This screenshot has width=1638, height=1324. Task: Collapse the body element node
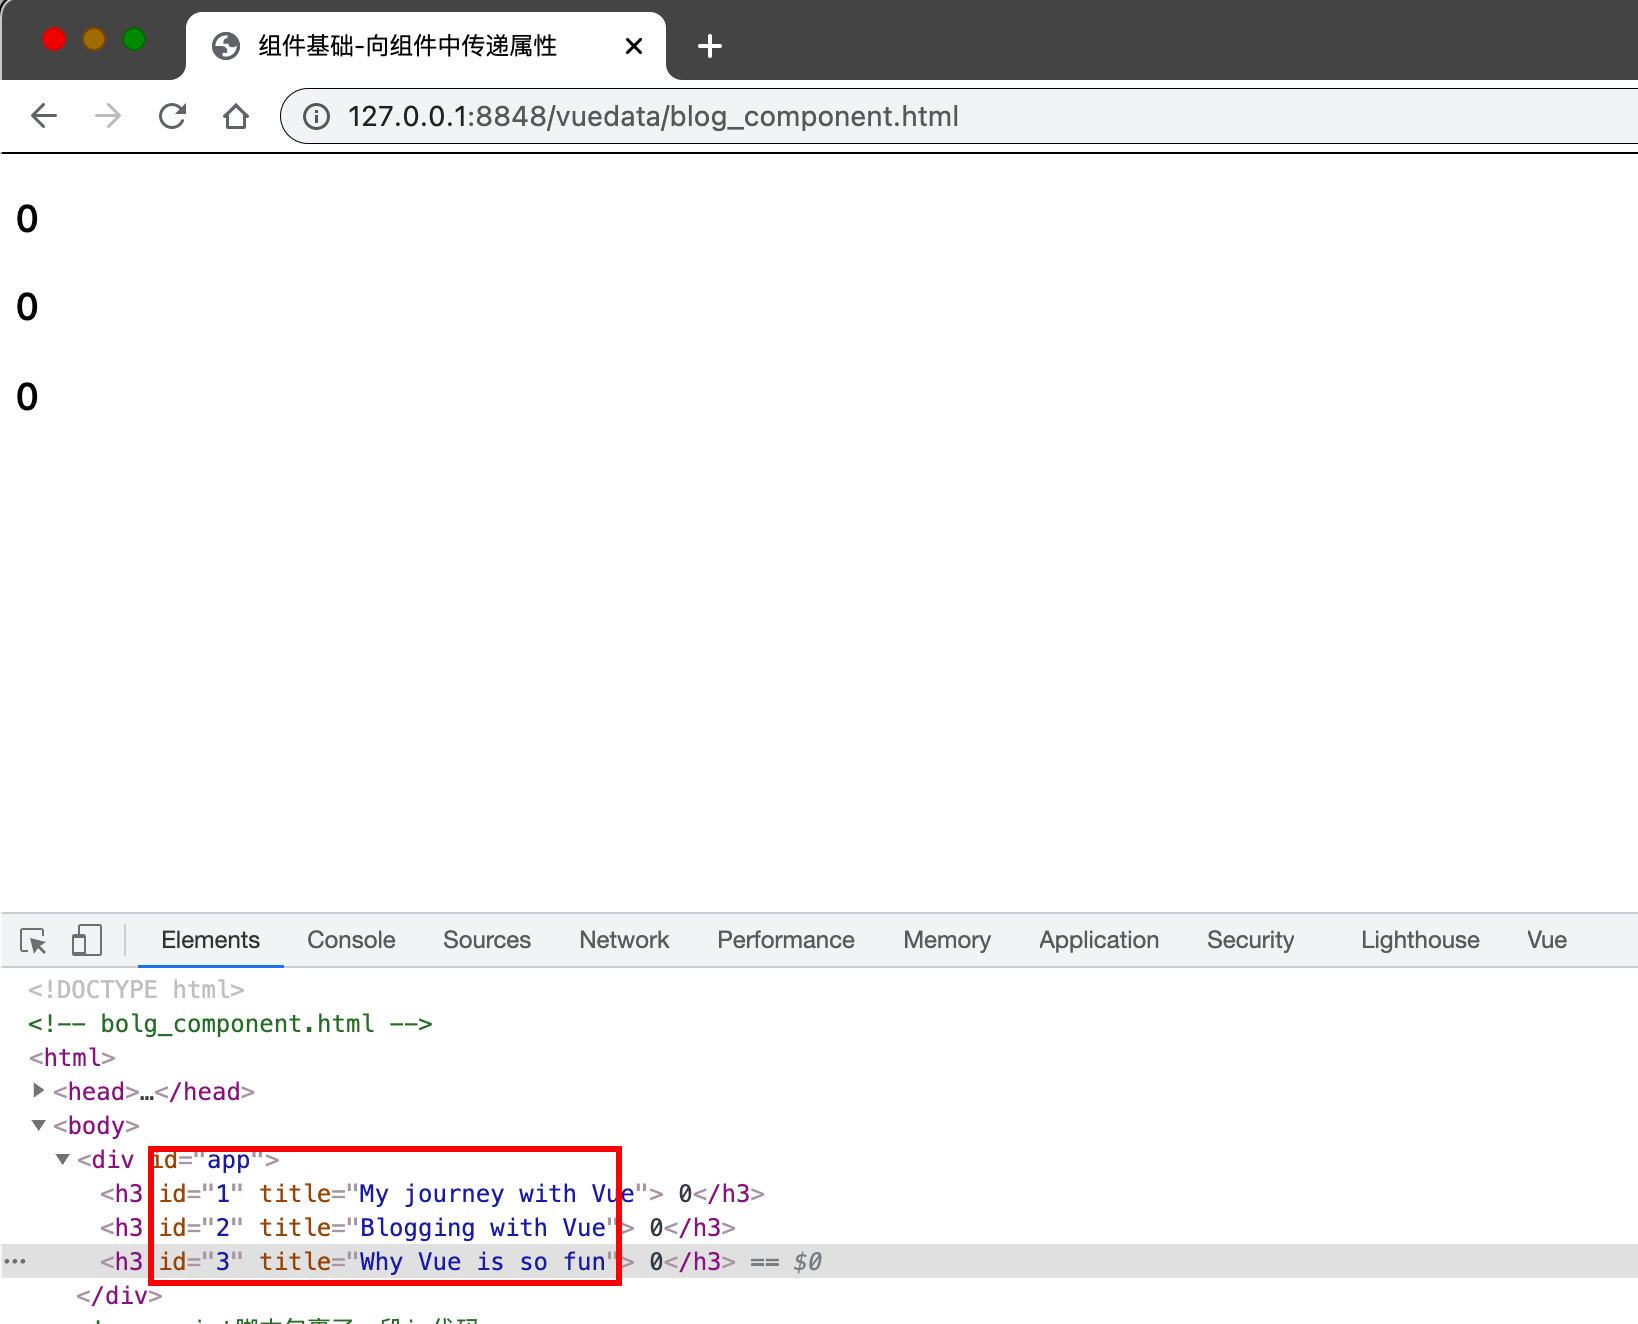pyautogui.click(x=39, y=1125)
